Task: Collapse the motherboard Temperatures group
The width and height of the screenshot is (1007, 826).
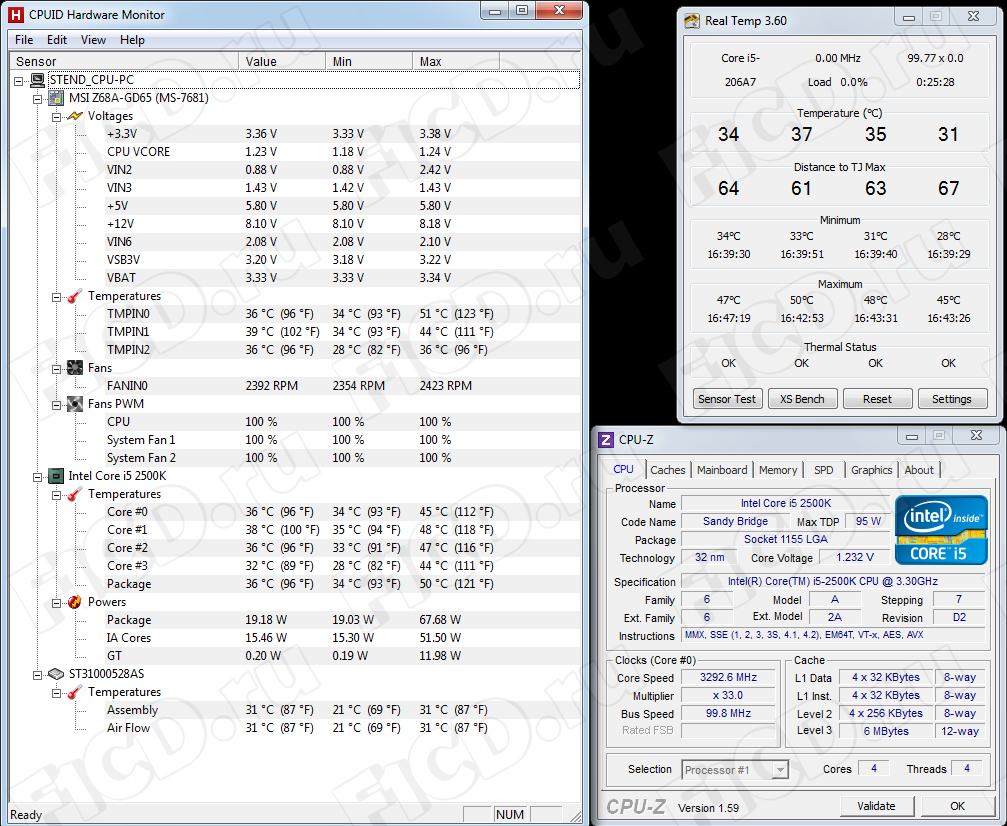Action: click(57, 297)
